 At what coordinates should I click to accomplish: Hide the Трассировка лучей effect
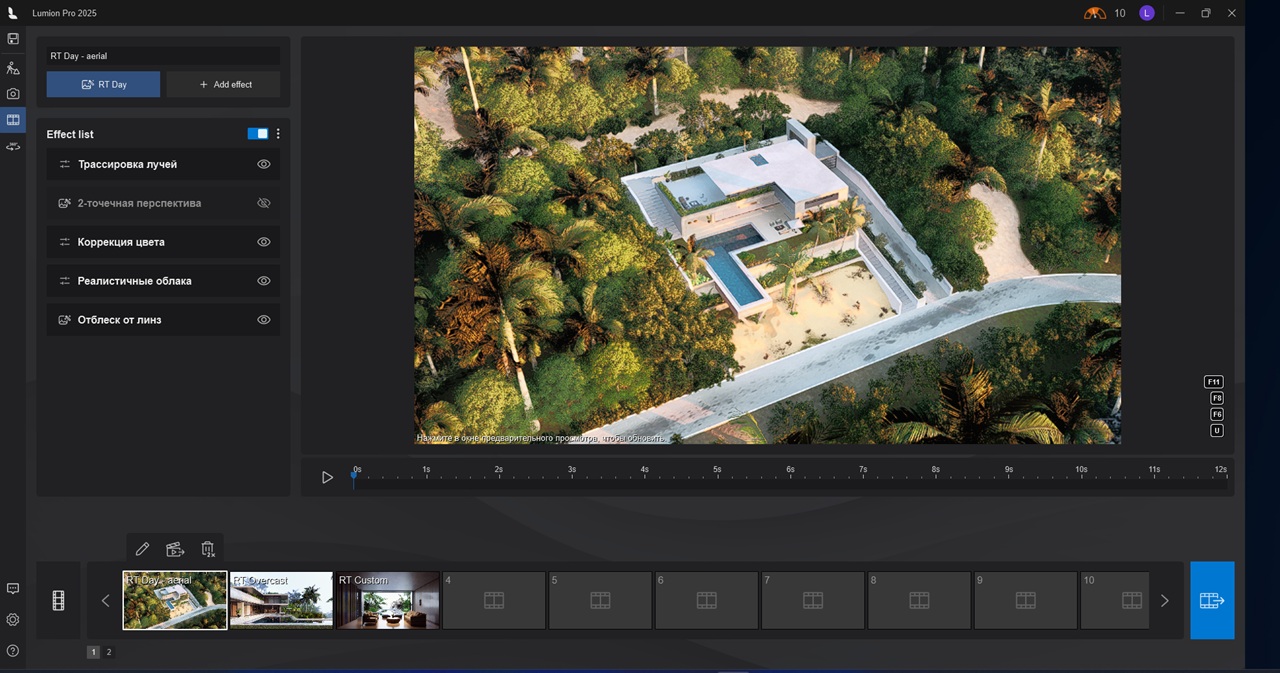(264, 164)
